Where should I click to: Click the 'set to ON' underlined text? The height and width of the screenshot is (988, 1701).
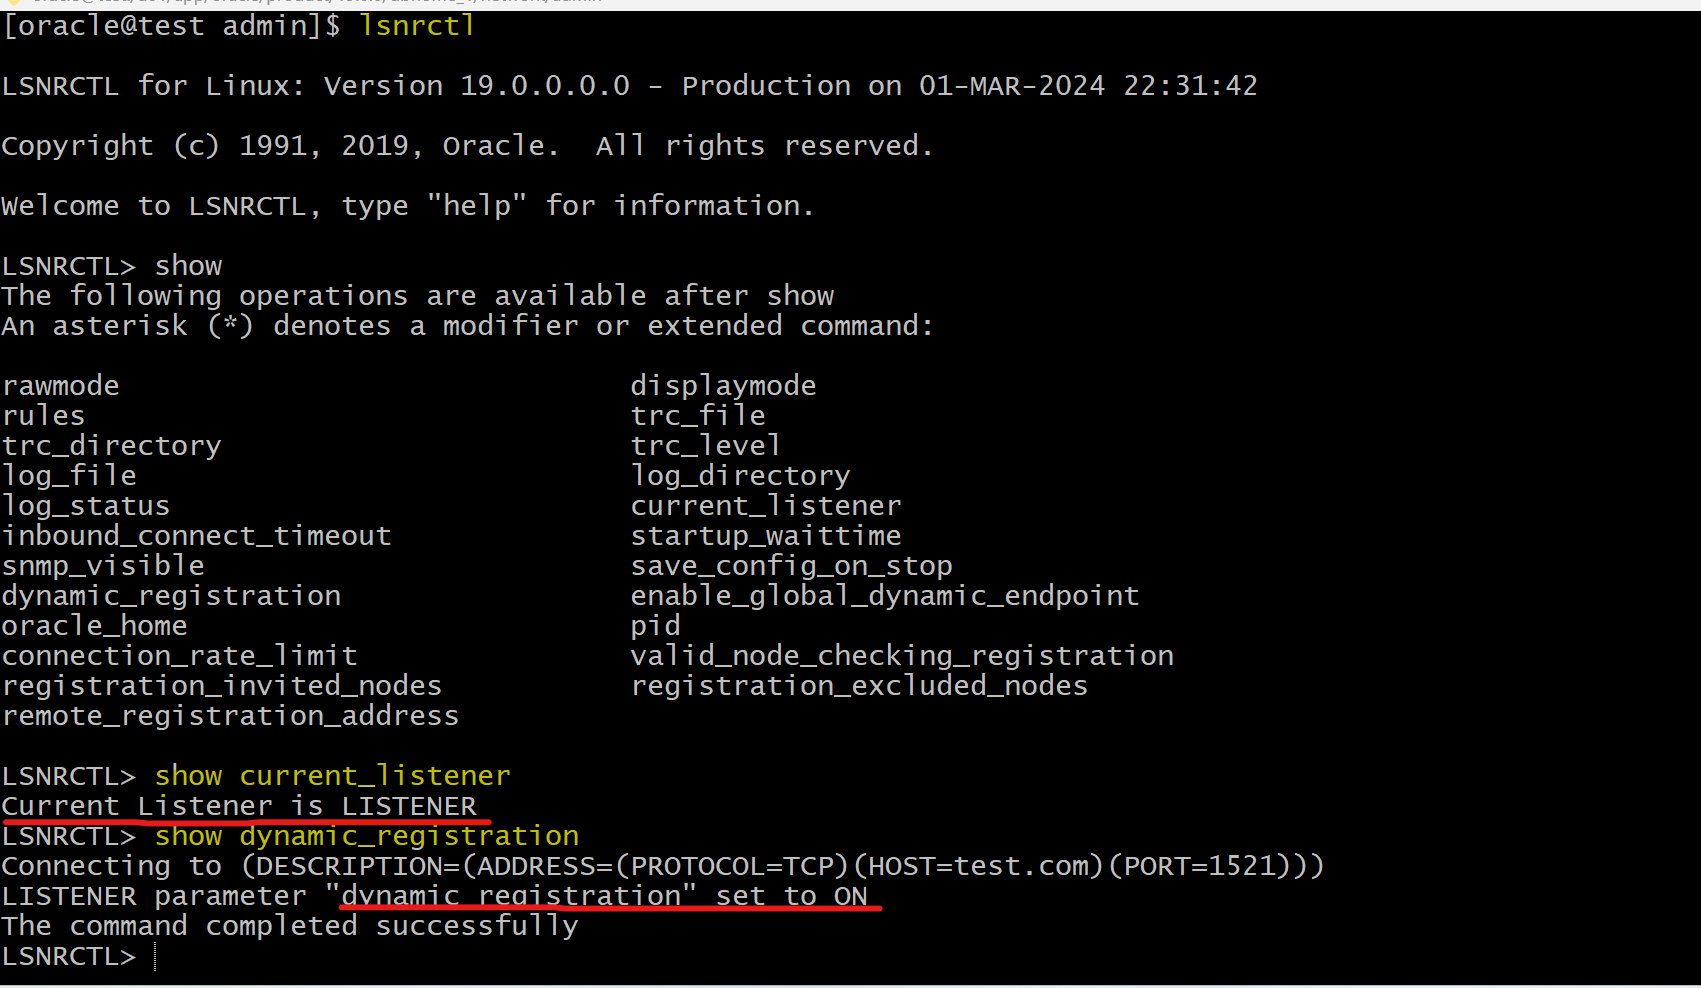[791, 896]
